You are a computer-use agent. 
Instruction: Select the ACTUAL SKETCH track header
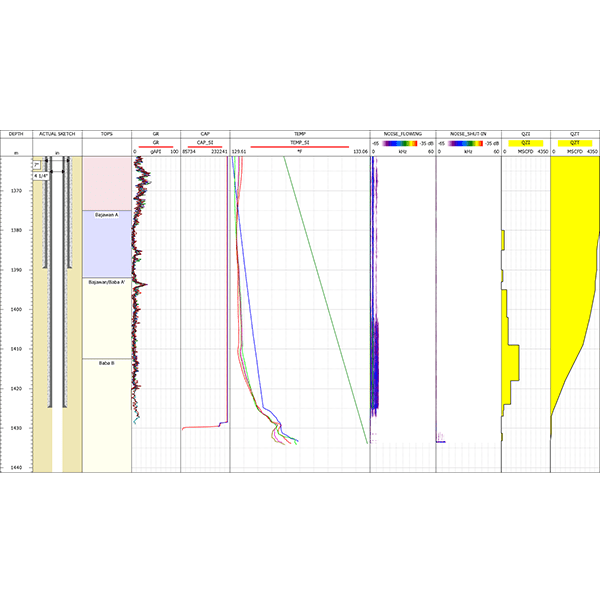point(57,133)
